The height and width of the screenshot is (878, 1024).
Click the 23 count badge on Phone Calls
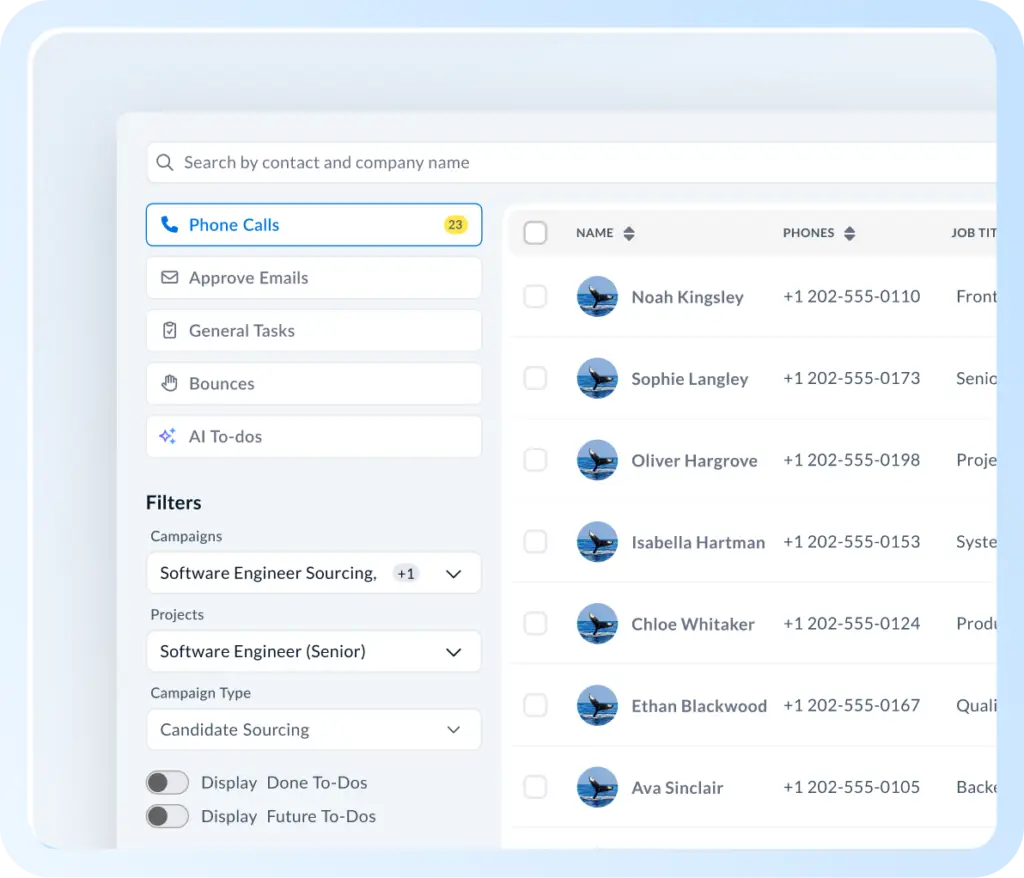click(x=455, y=225)
